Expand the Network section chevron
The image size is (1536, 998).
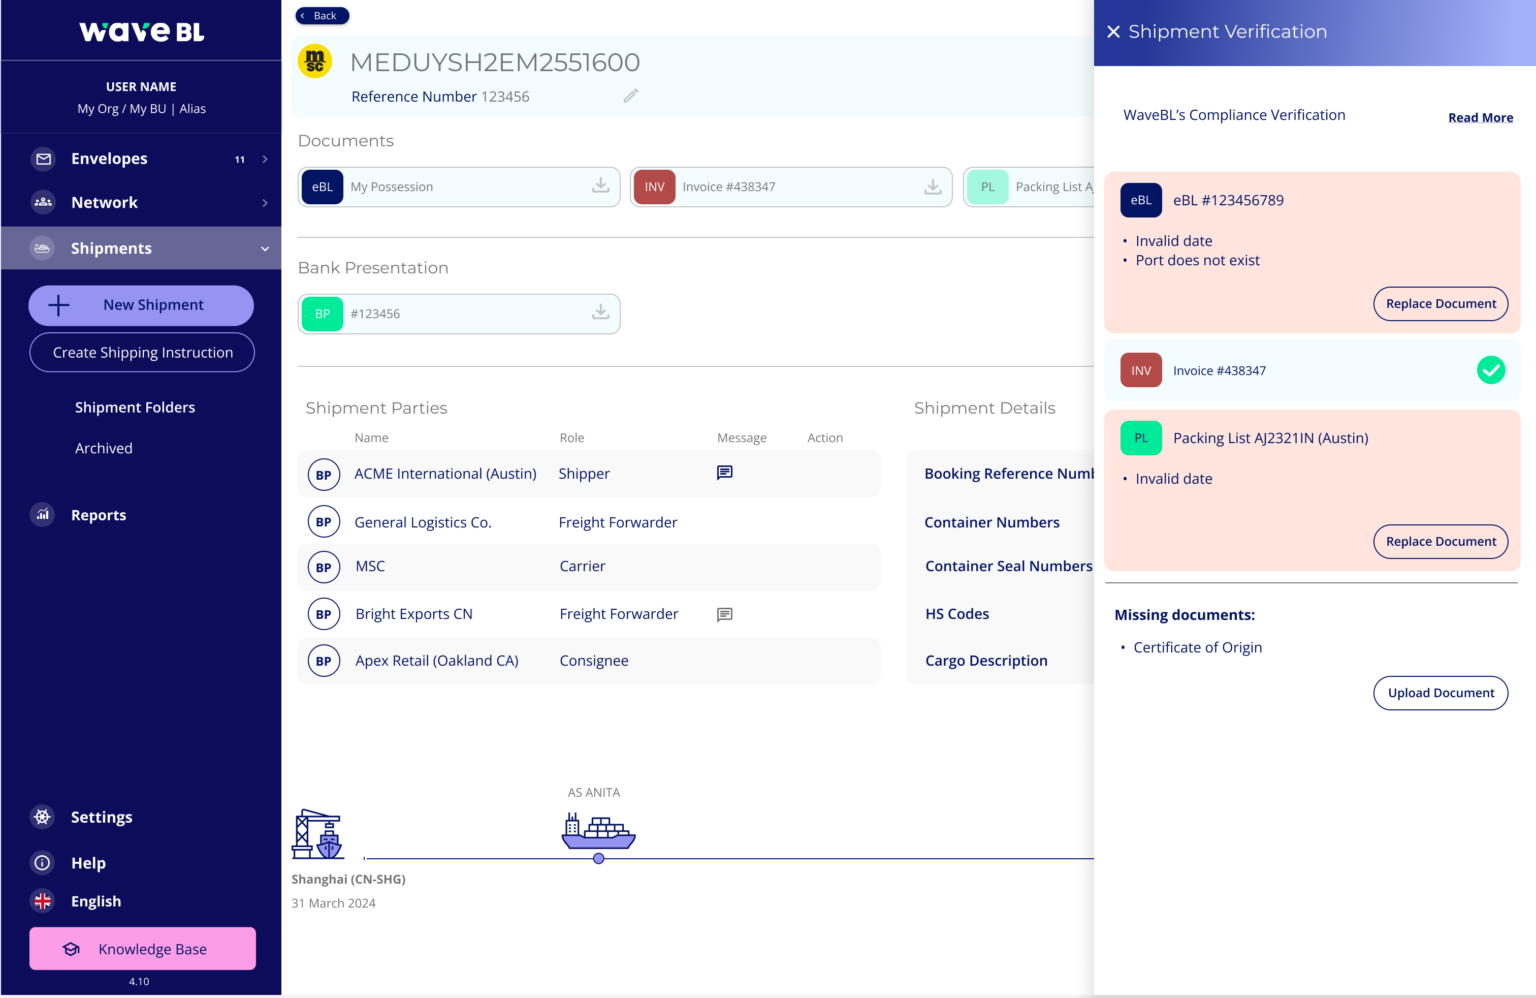(x=264, y=202)
